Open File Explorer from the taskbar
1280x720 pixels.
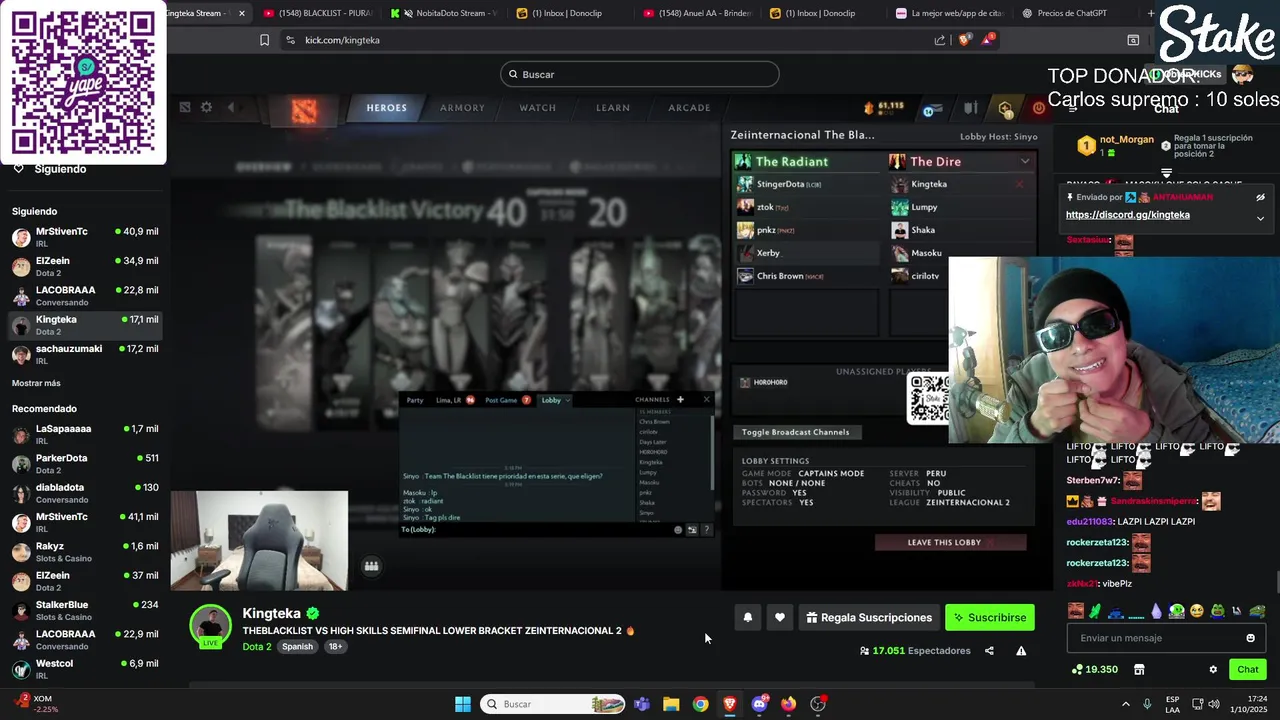(671, 704)
